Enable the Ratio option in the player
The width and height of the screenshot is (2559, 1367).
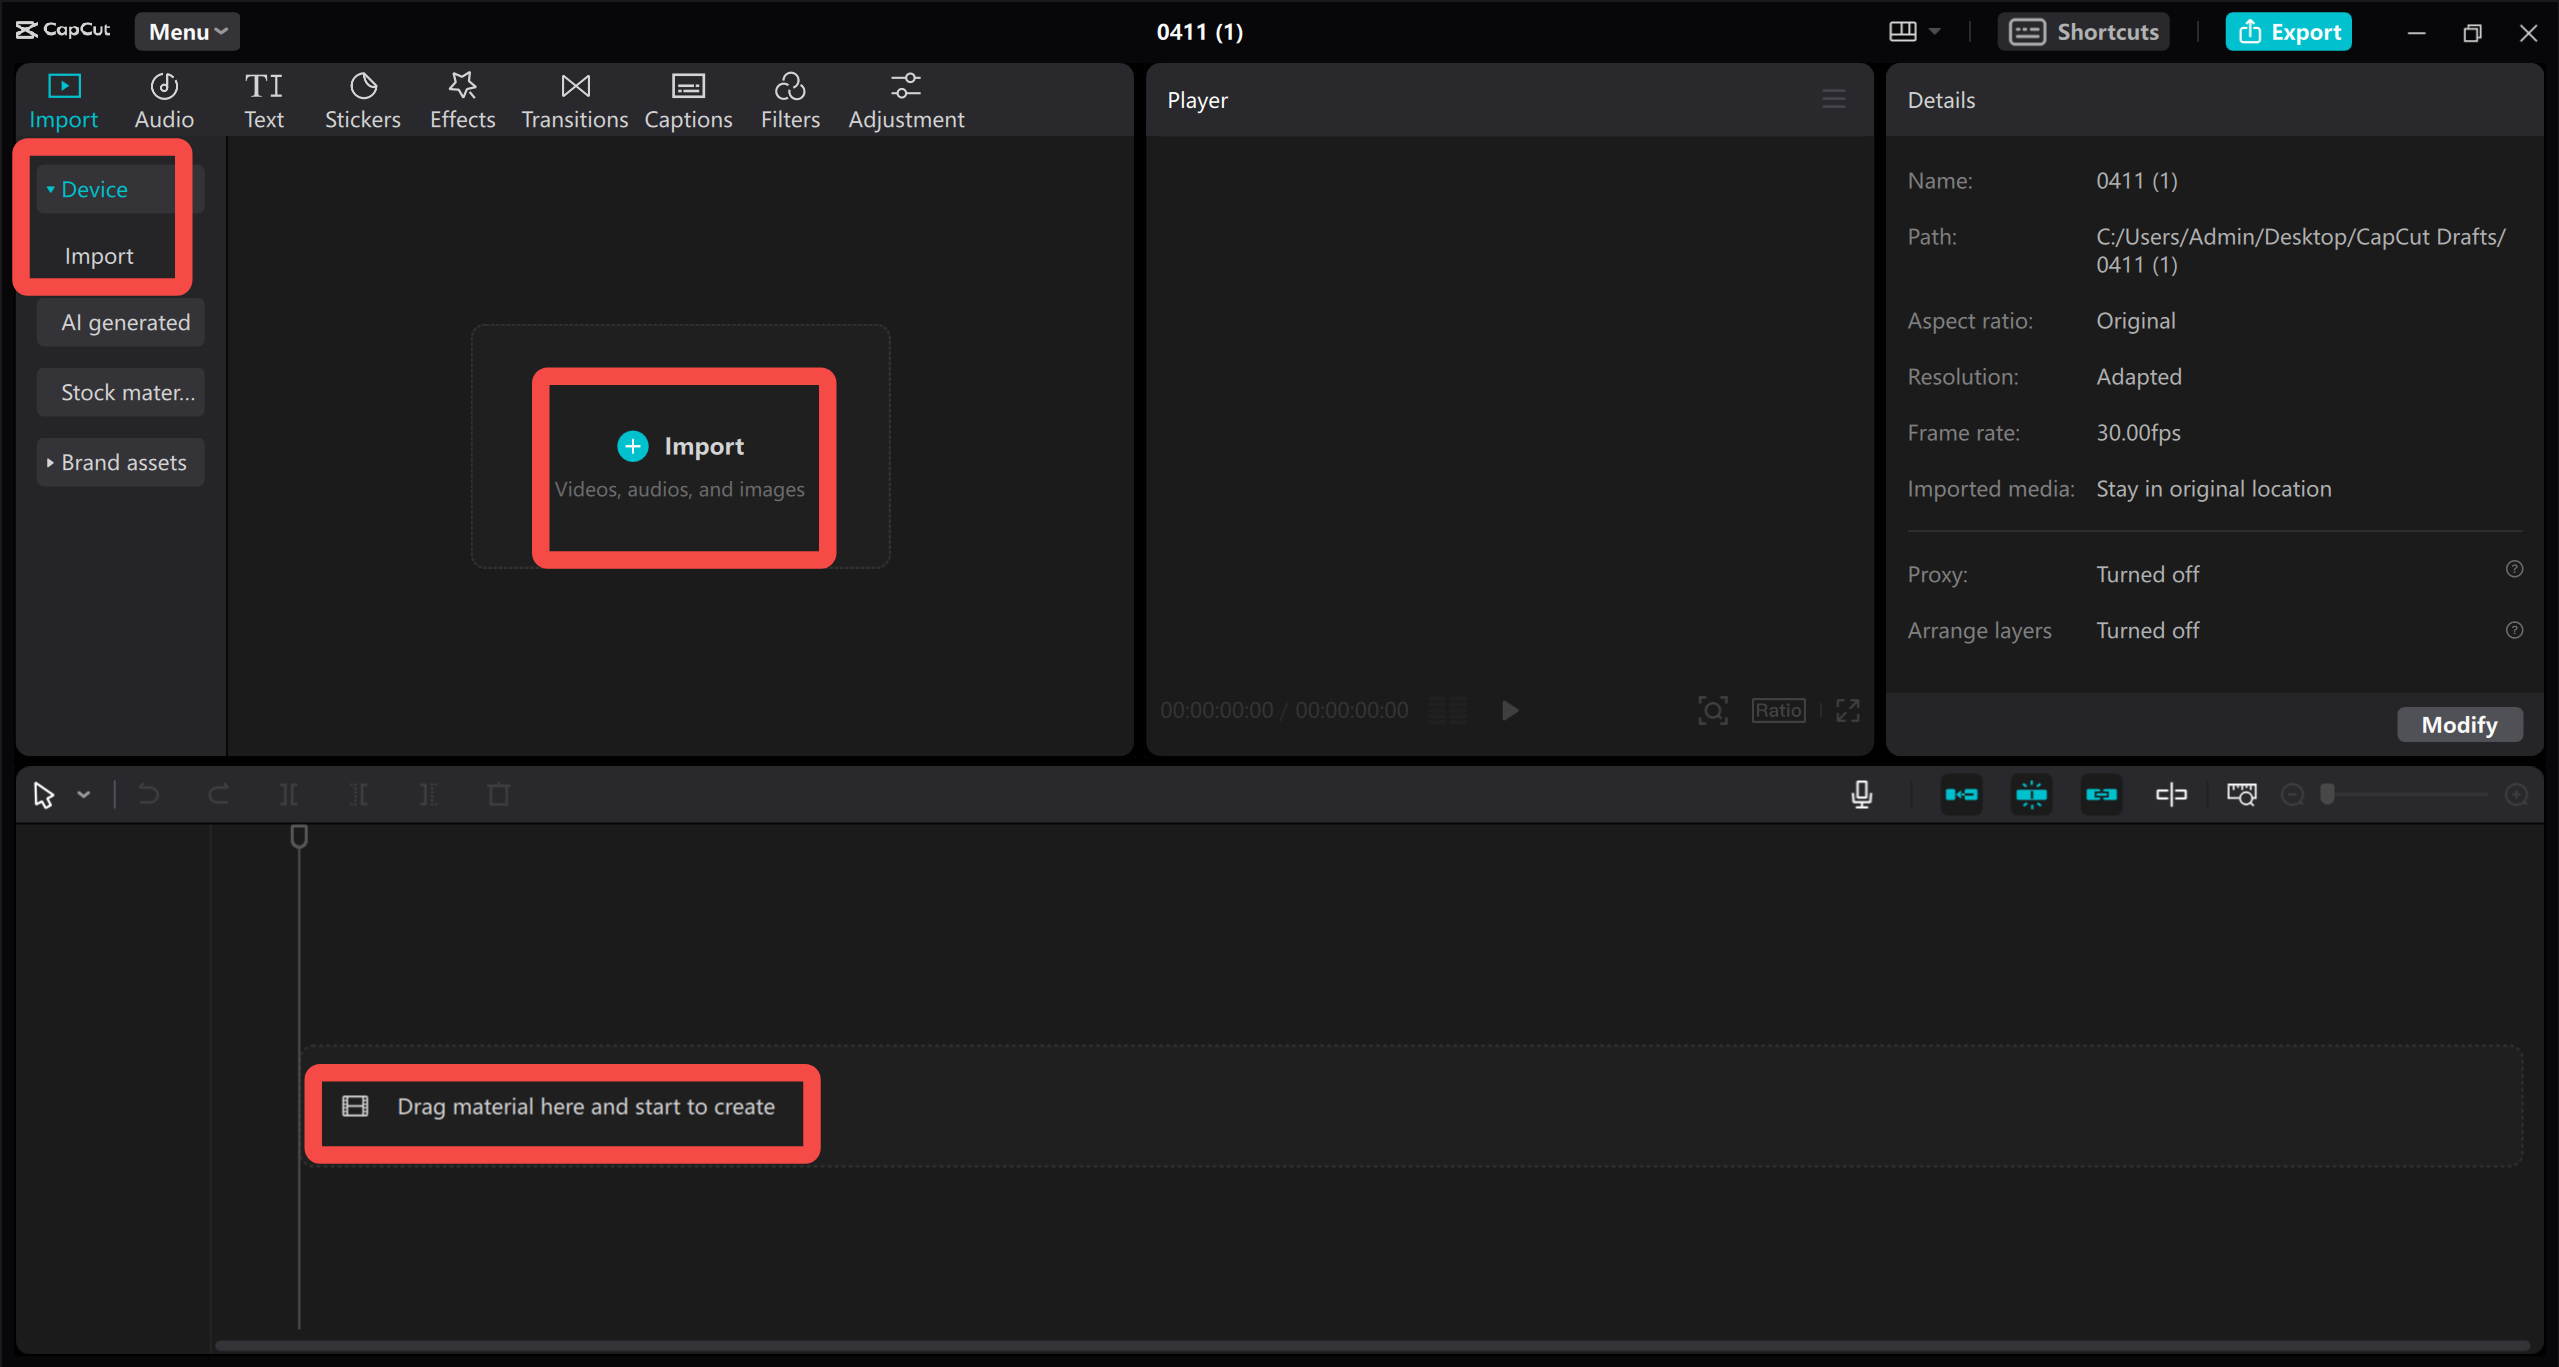coord(1778,709)
